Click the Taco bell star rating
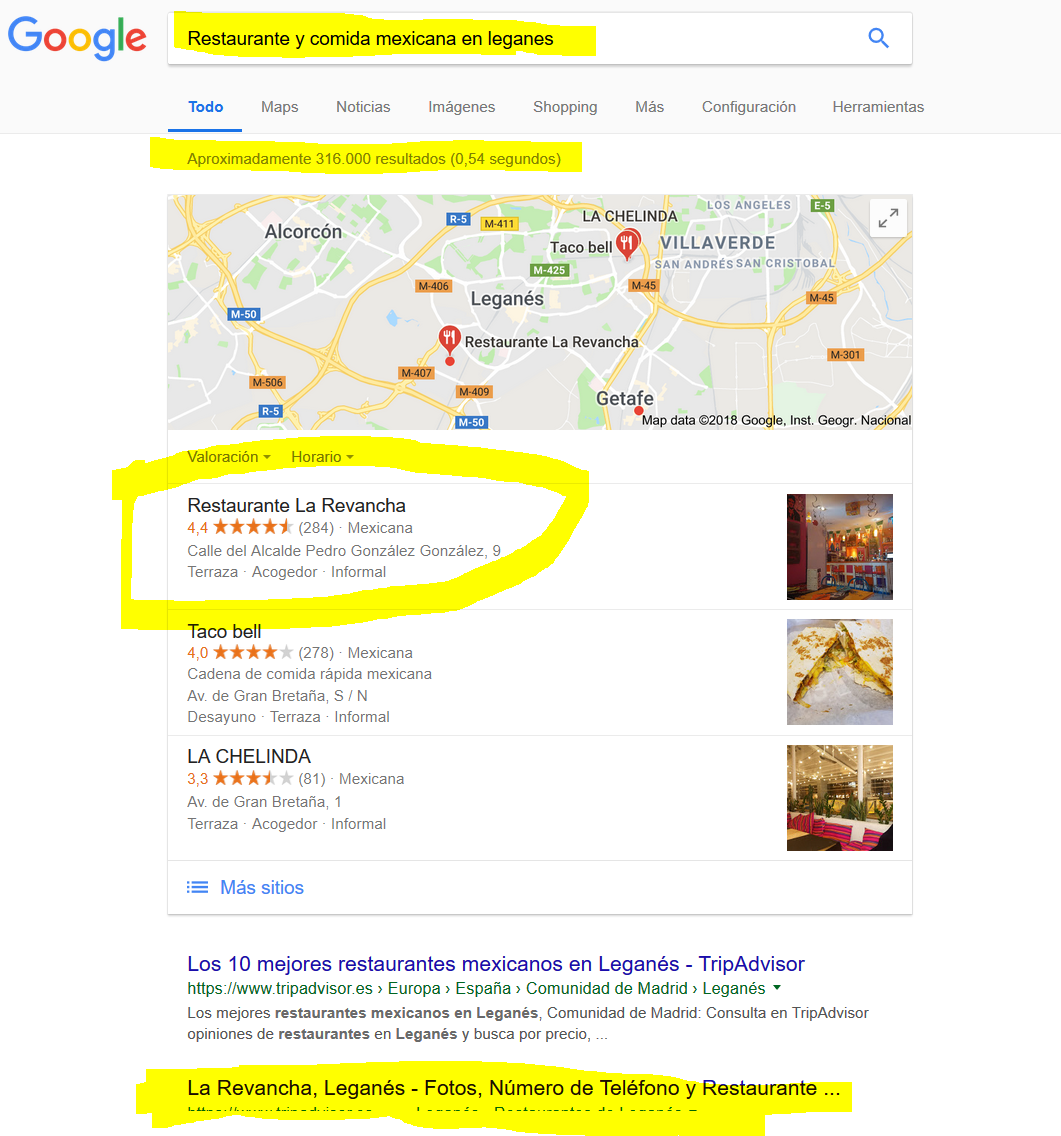Screen dimensions: 1061x1136 pyautogui.click(x=253, y=652)
